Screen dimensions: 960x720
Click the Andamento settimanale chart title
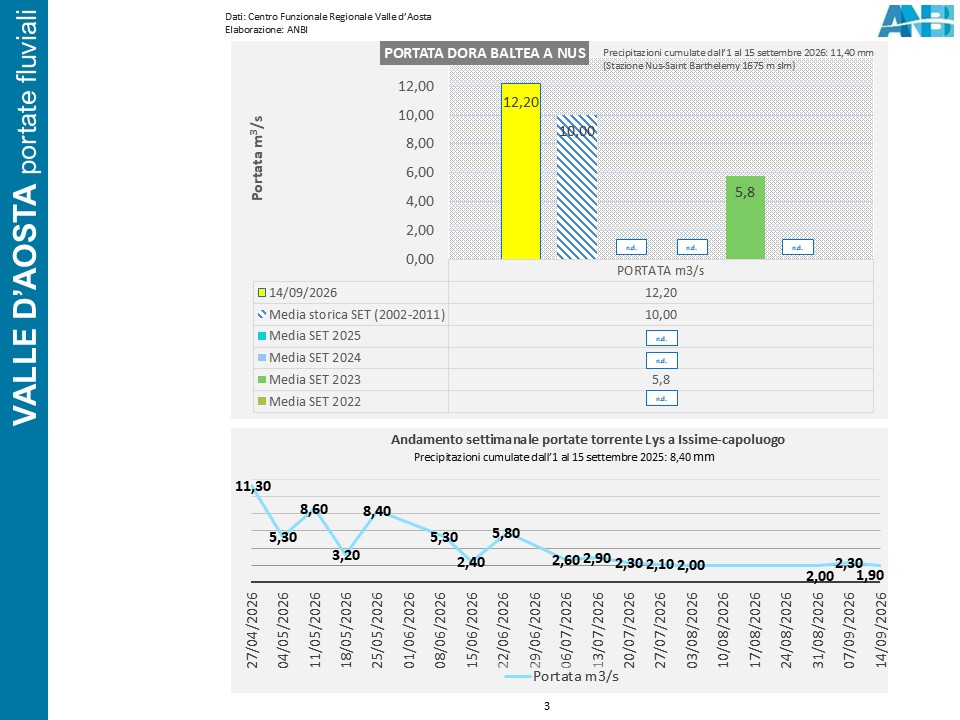588,440
